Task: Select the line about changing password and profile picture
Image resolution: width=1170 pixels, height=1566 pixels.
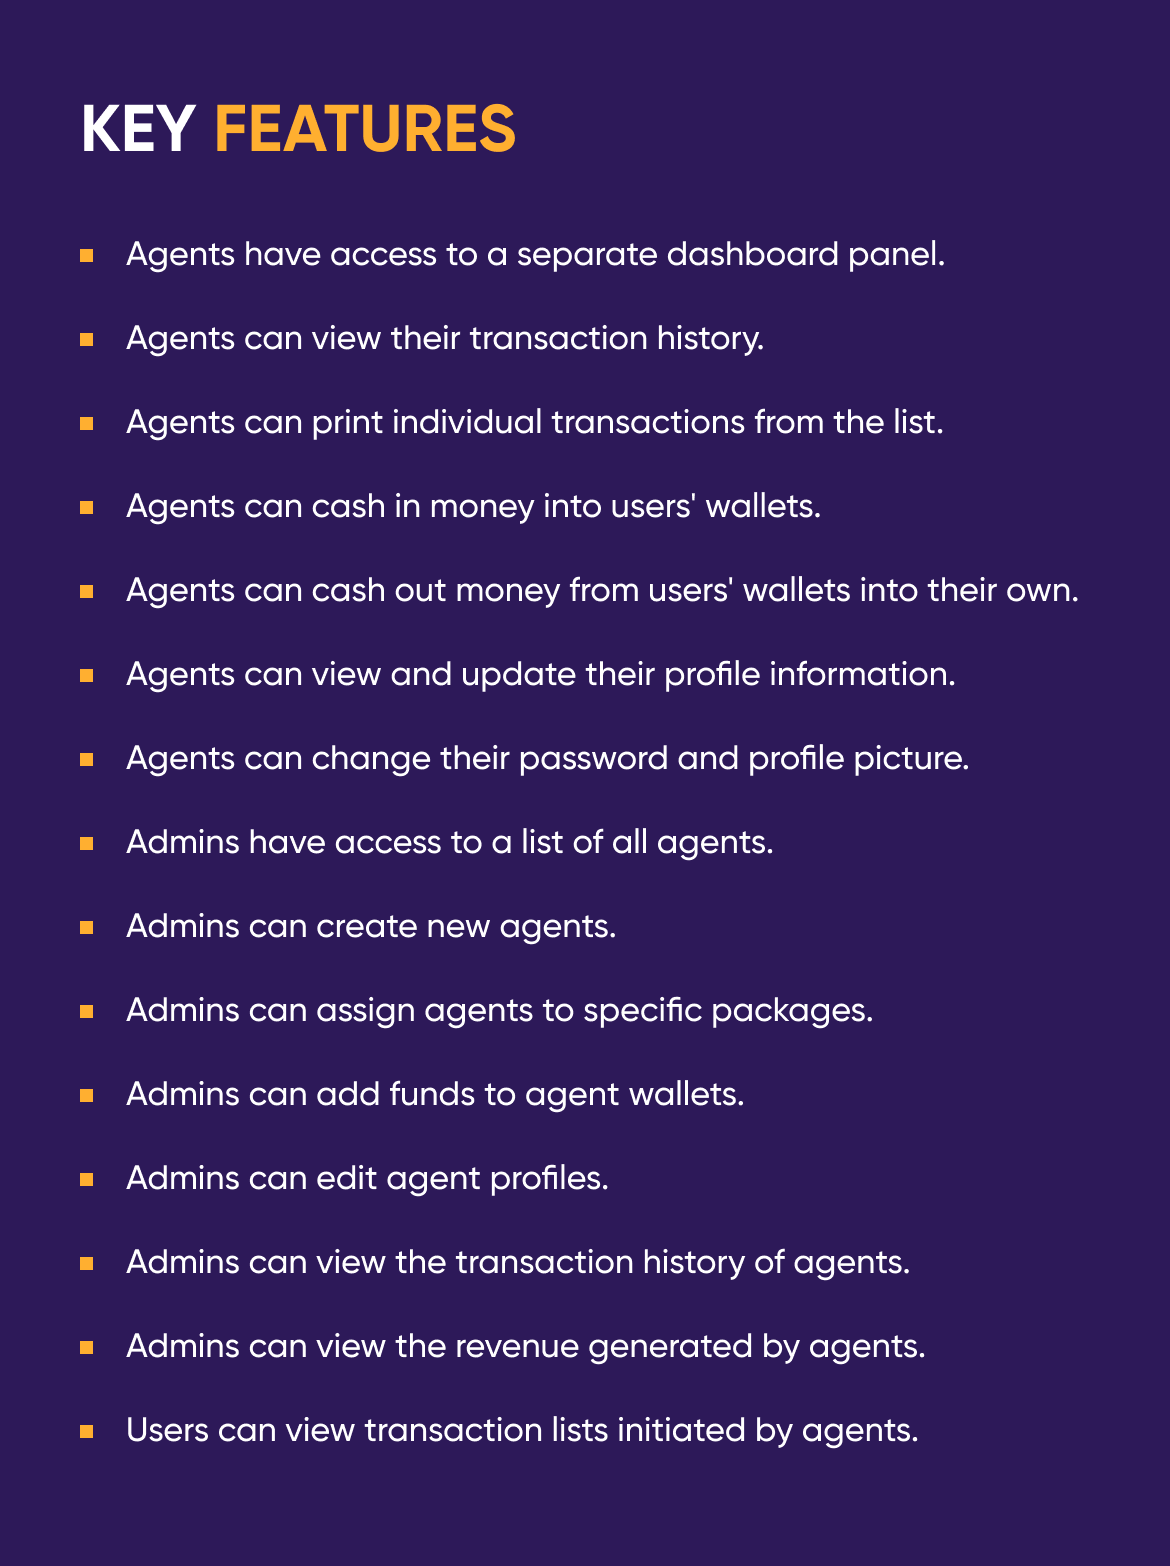Action: tap(548, 759)
